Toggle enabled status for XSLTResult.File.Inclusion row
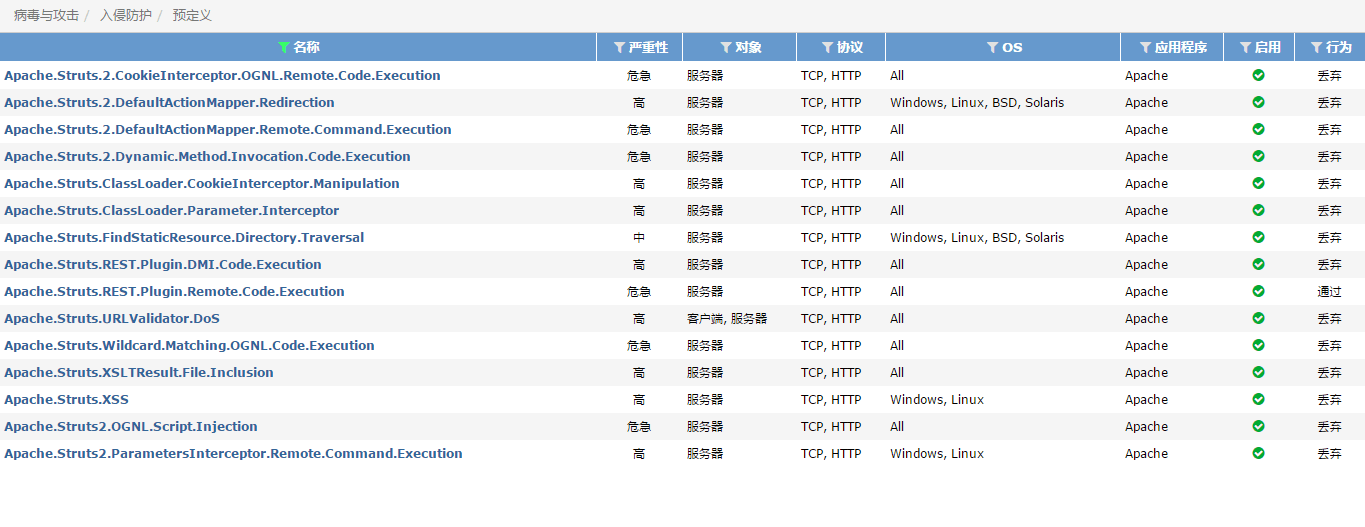Viewport: 1365px width, 527px height. point(1259,372)
